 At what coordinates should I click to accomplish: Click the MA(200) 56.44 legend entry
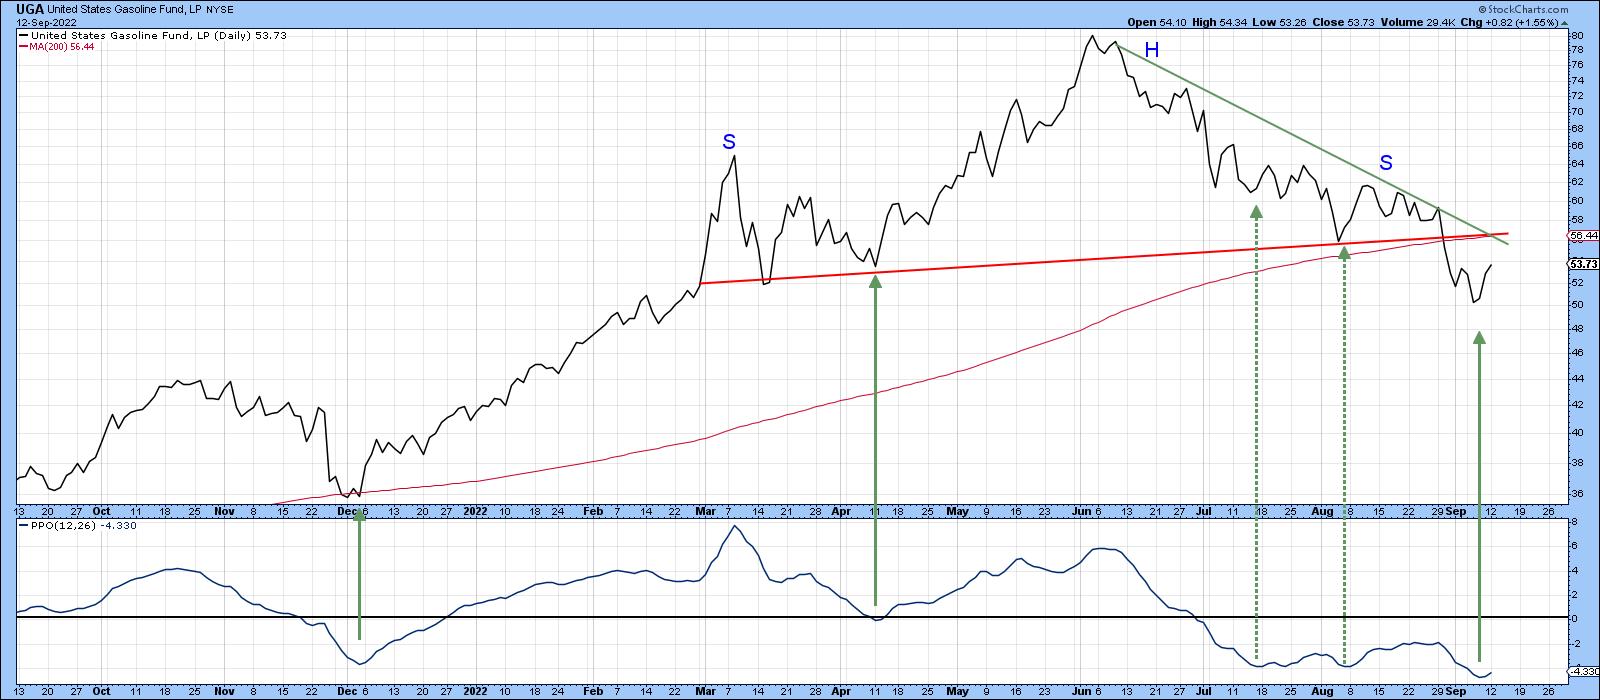point(62,45)
